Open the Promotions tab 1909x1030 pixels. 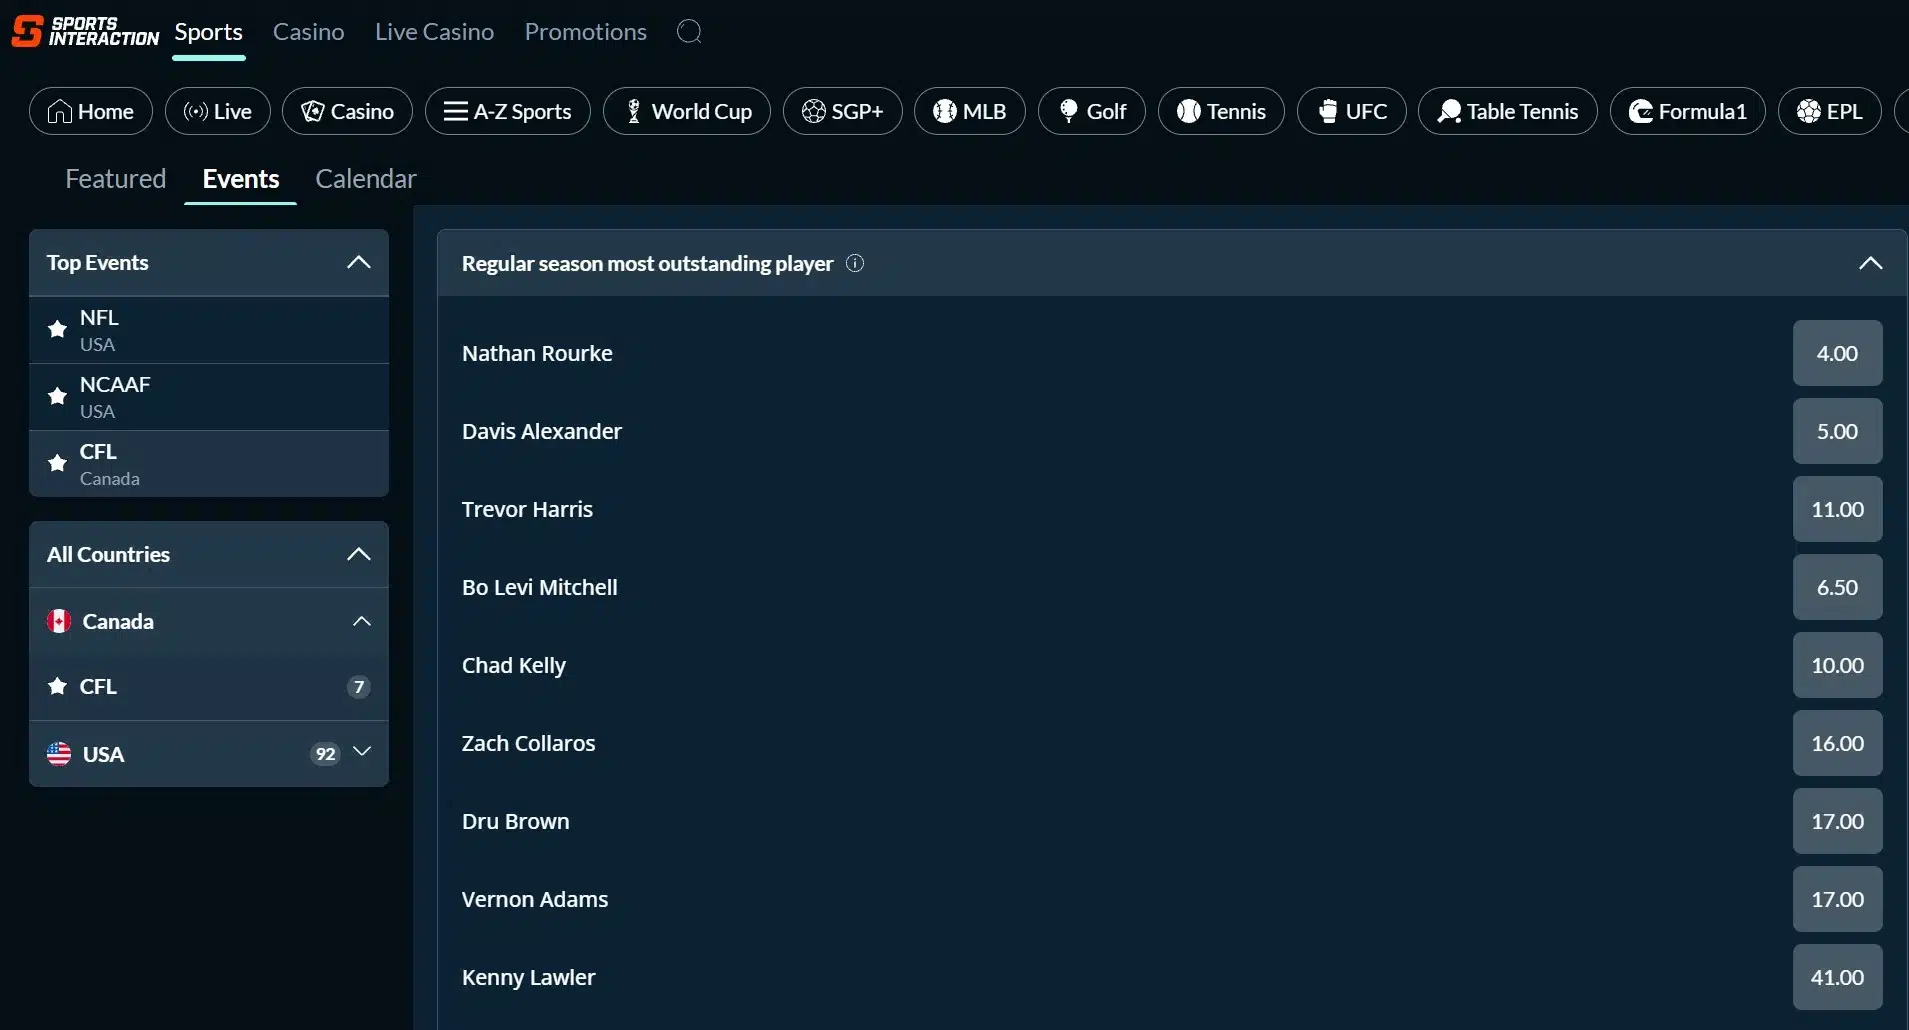(585, 32)
